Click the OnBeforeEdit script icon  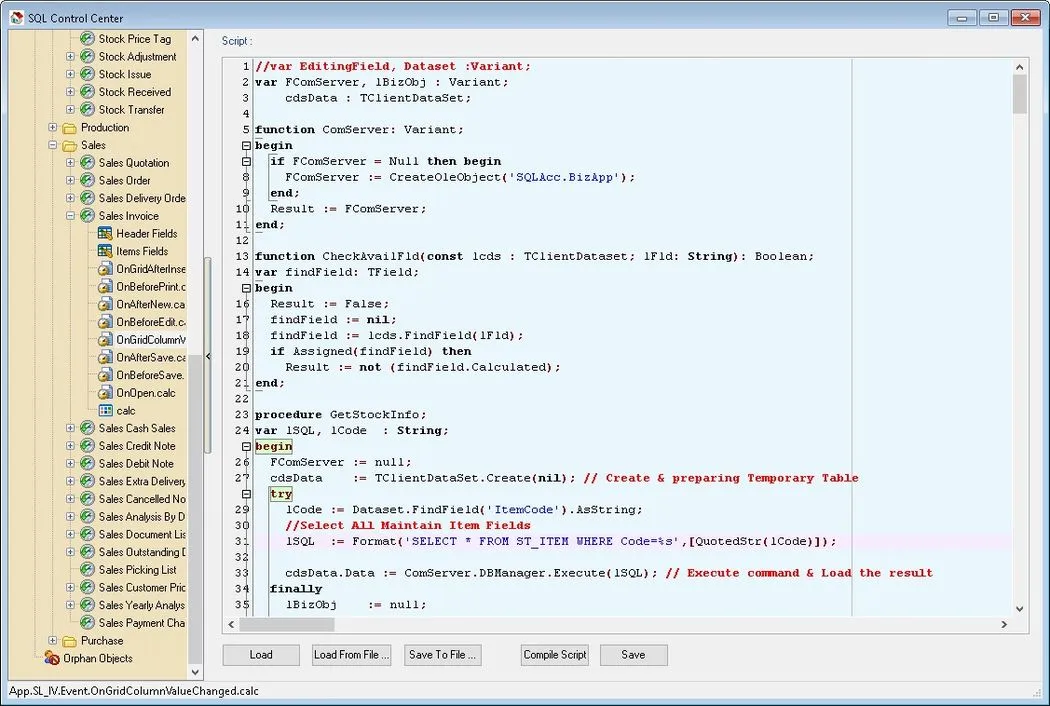[105, 322]
